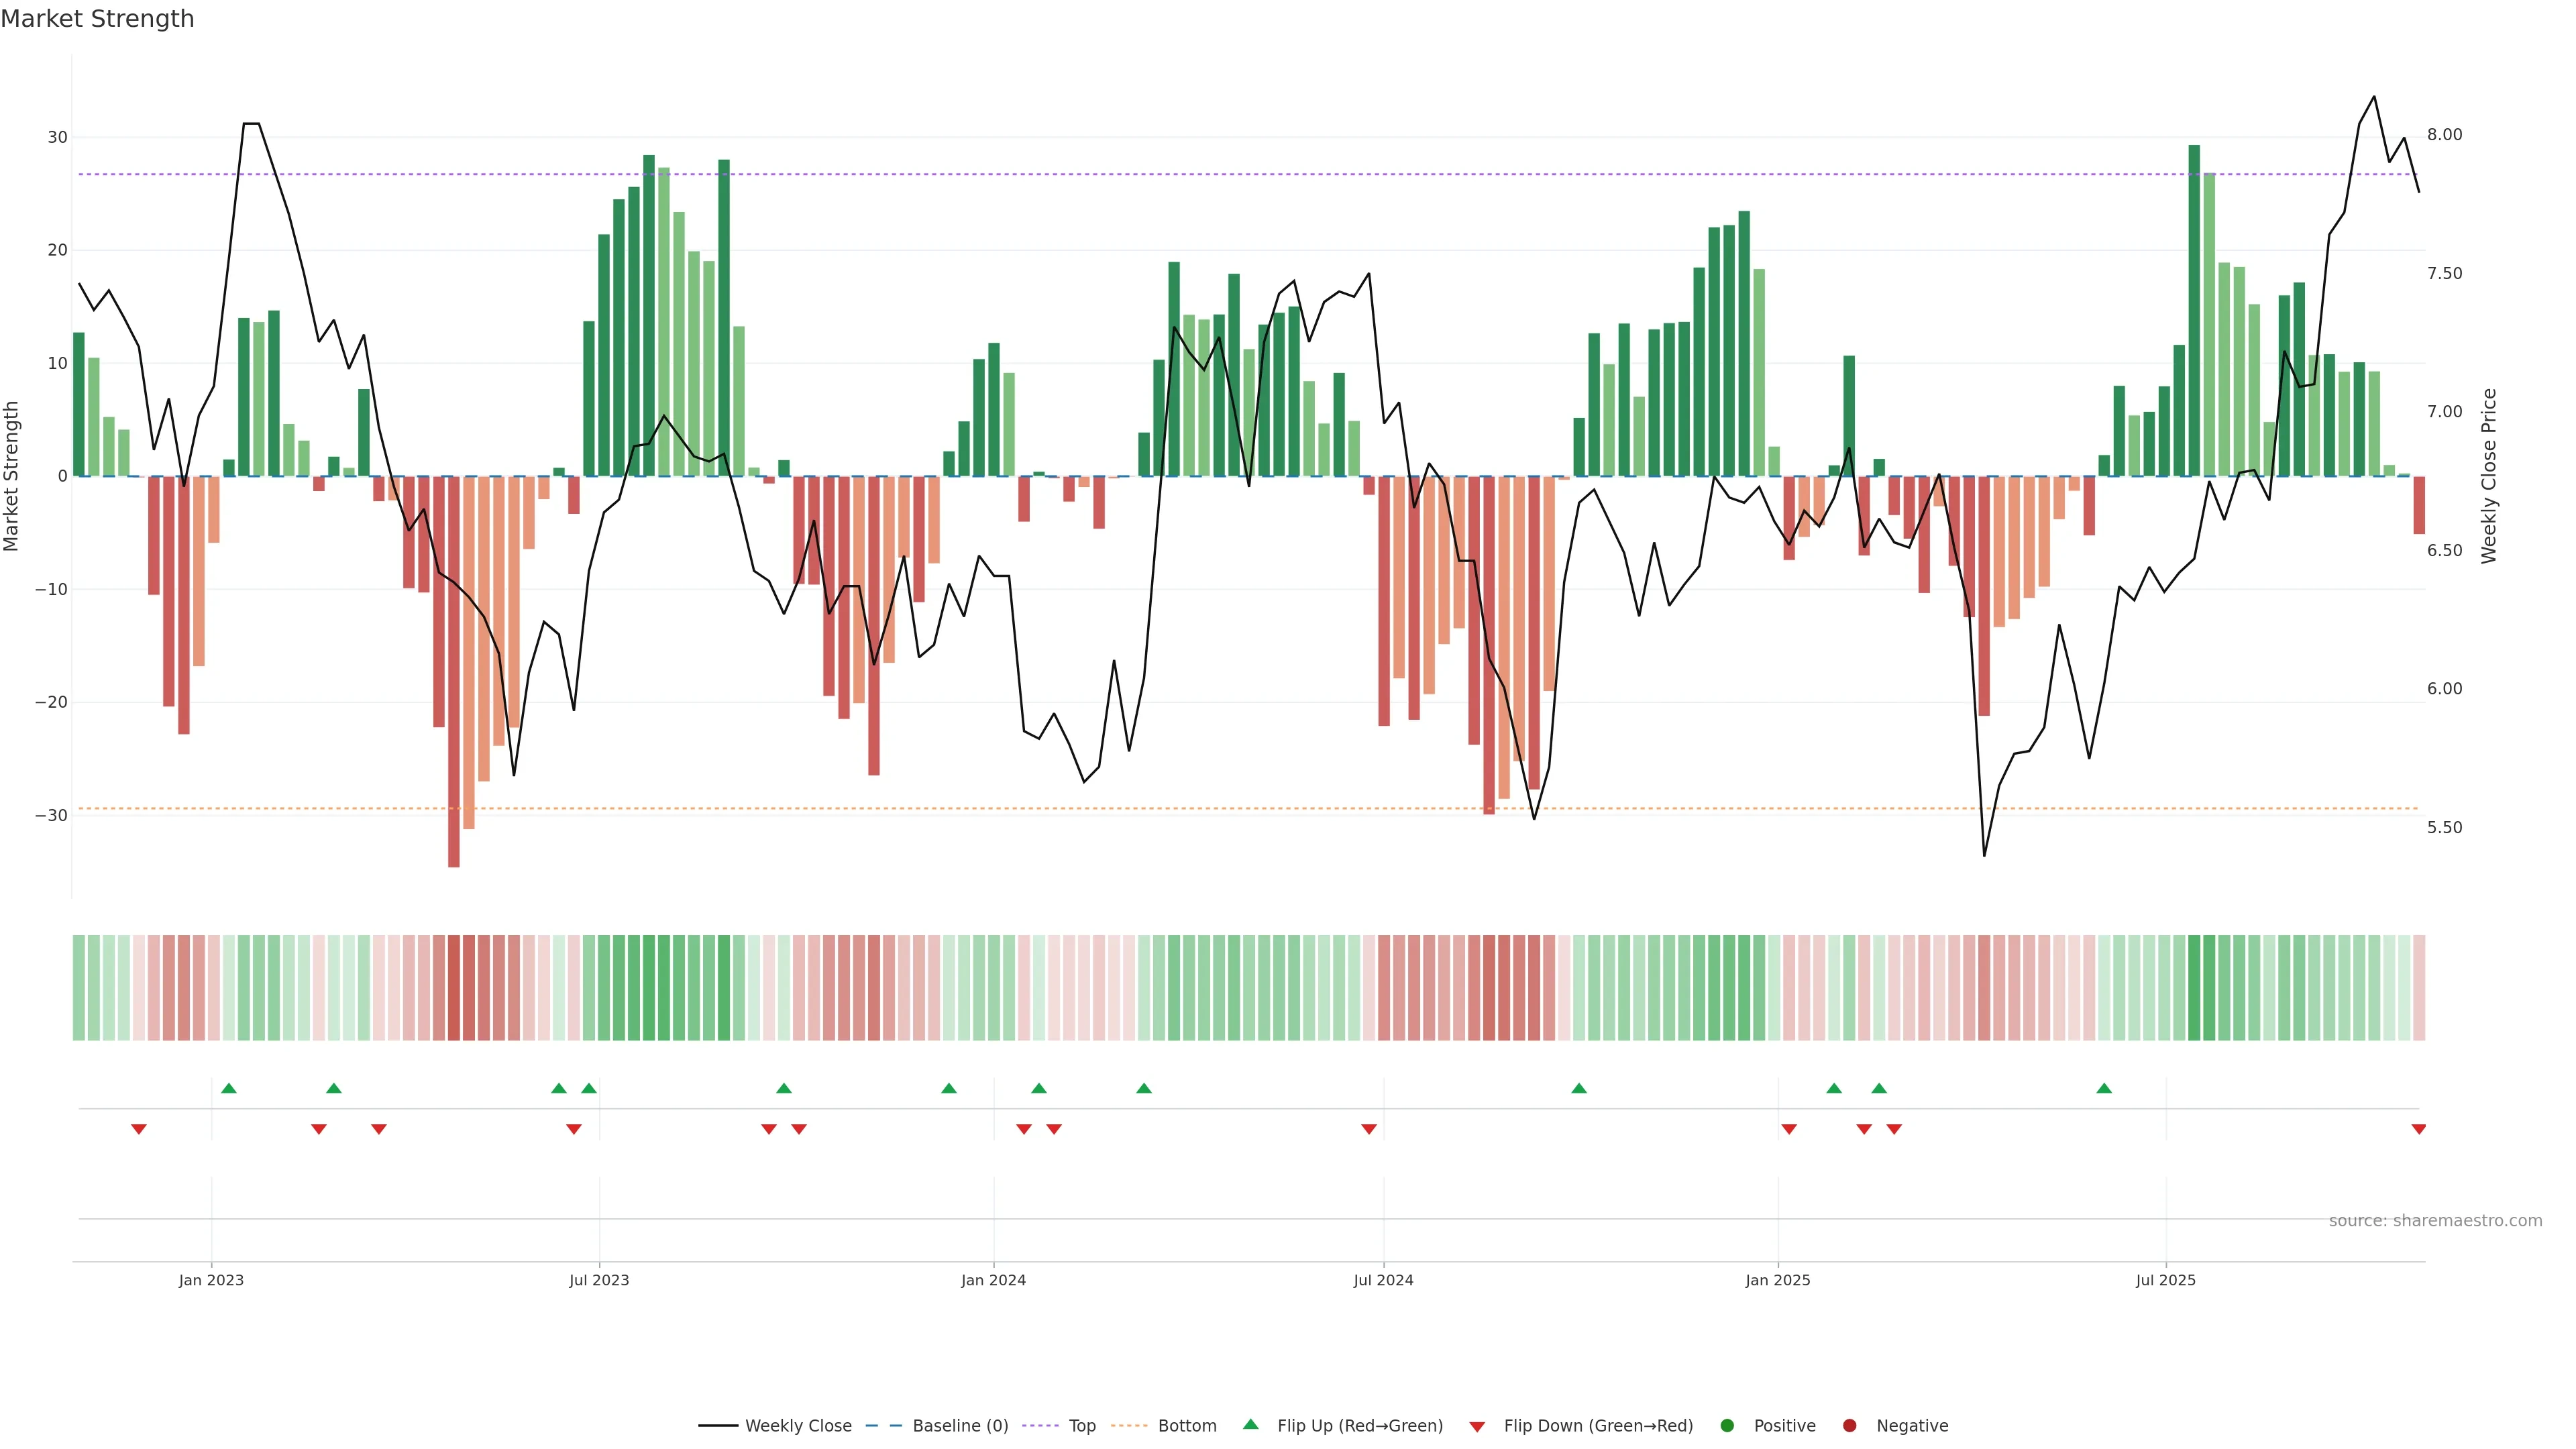Click the Market Strength chart title

click(97, 19)
